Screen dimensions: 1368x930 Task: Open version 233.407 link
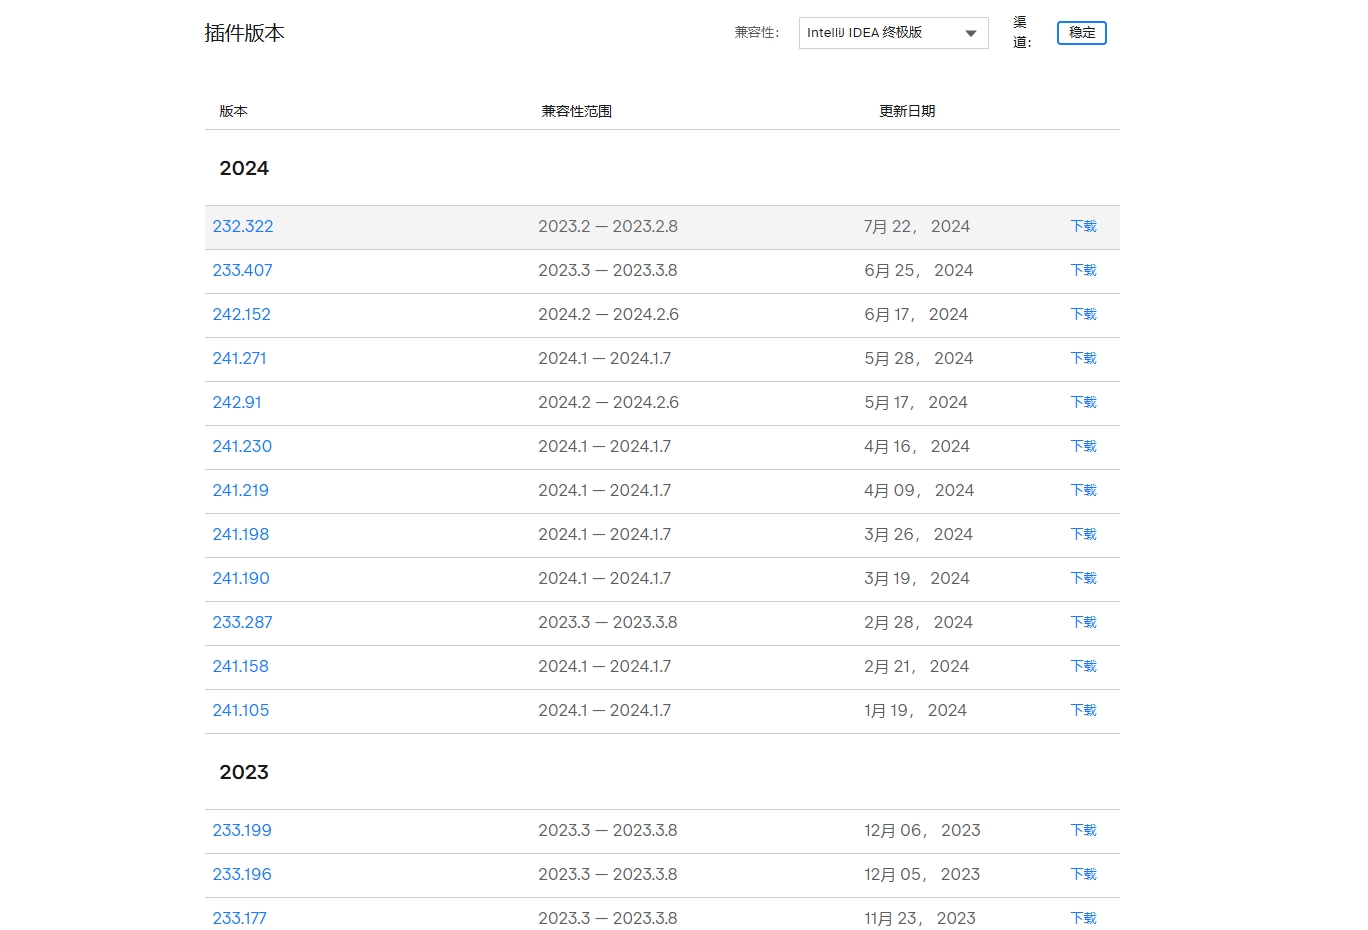coord(243,271)
